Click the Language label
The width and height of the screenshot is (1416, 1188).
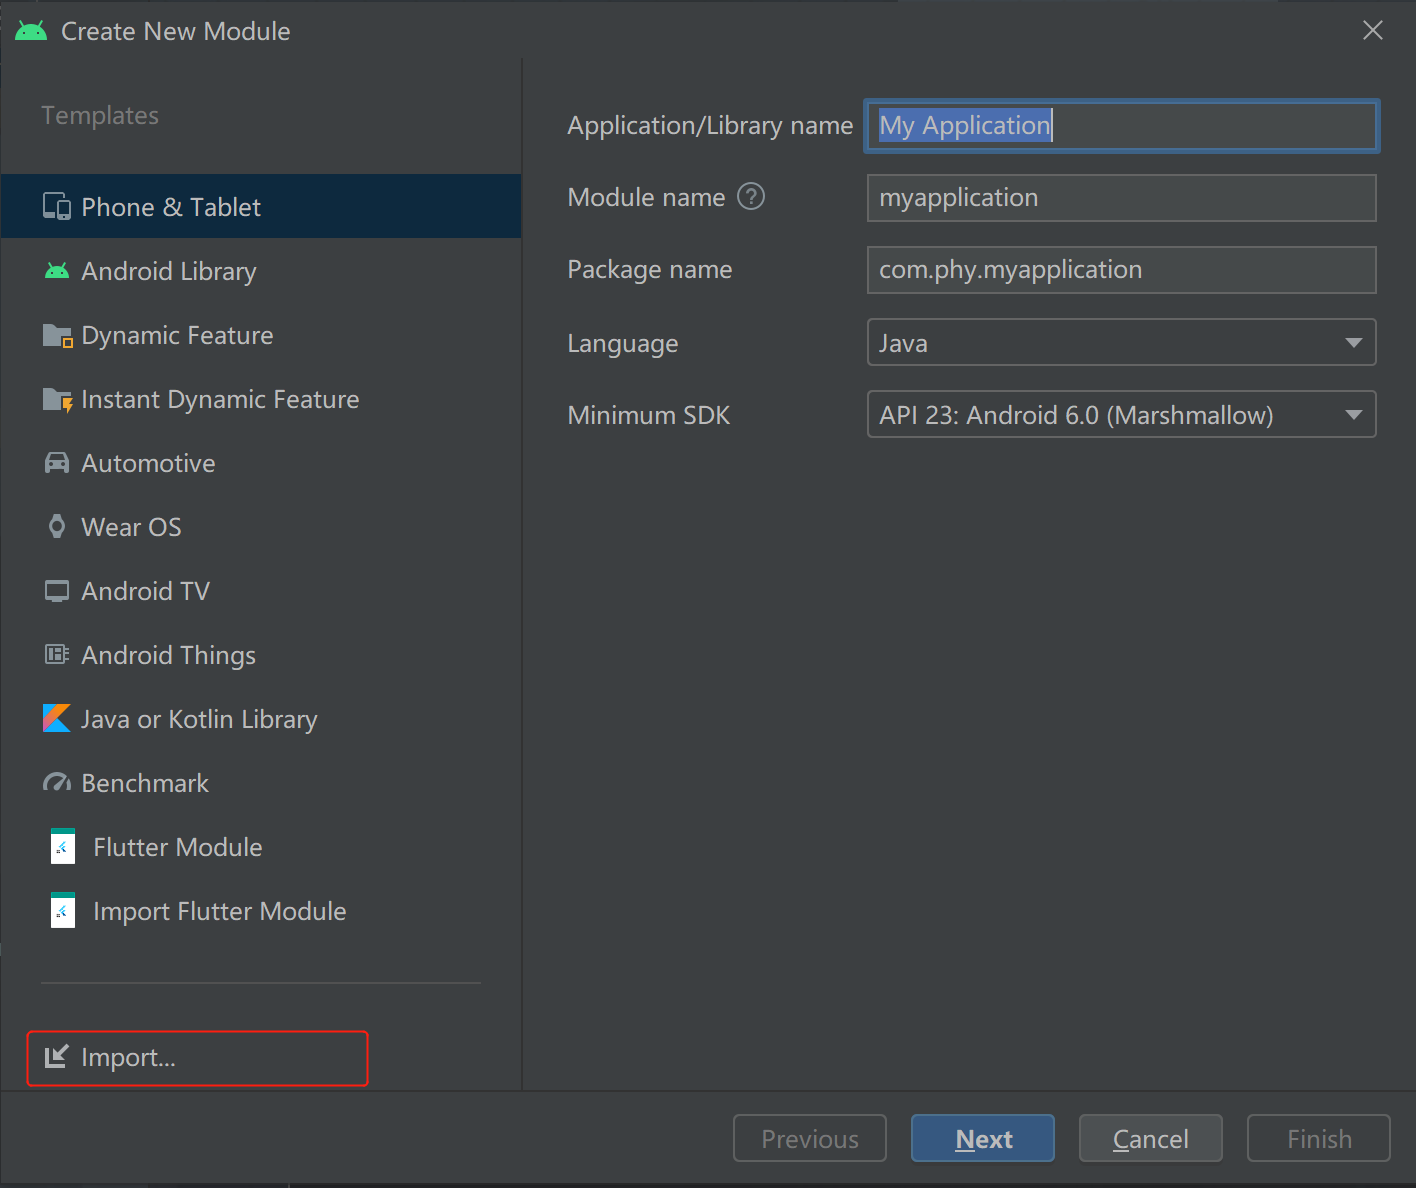pyautogui.click(x=623, y=343)
